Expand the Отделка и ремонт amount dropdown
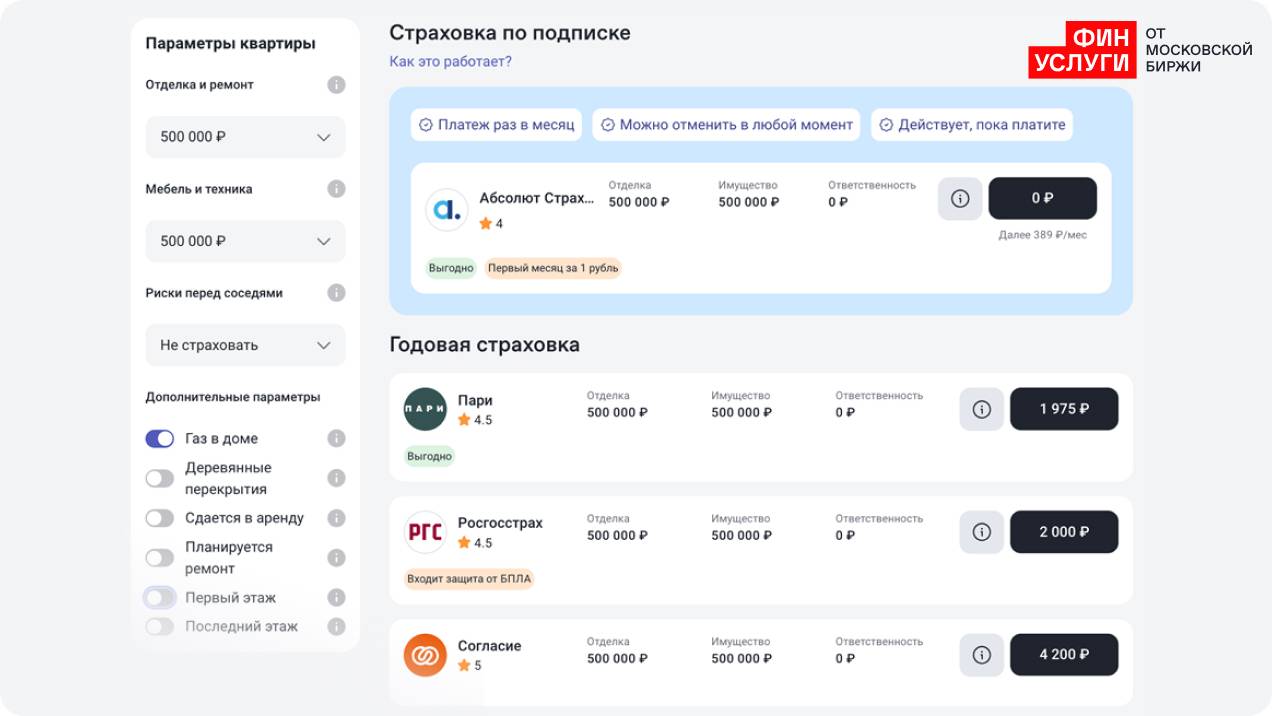1272x716 pixels. click(245, 137)
